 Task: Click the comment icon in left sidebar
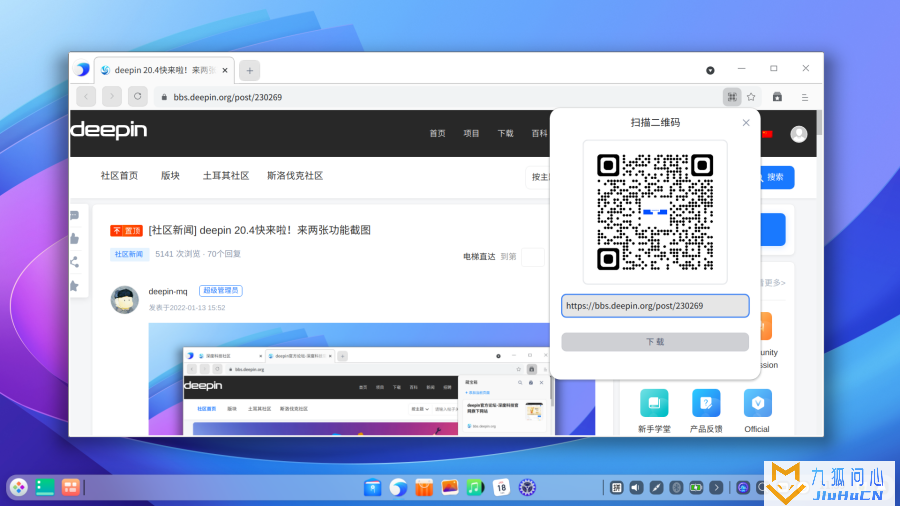click(x=75, y=216)
